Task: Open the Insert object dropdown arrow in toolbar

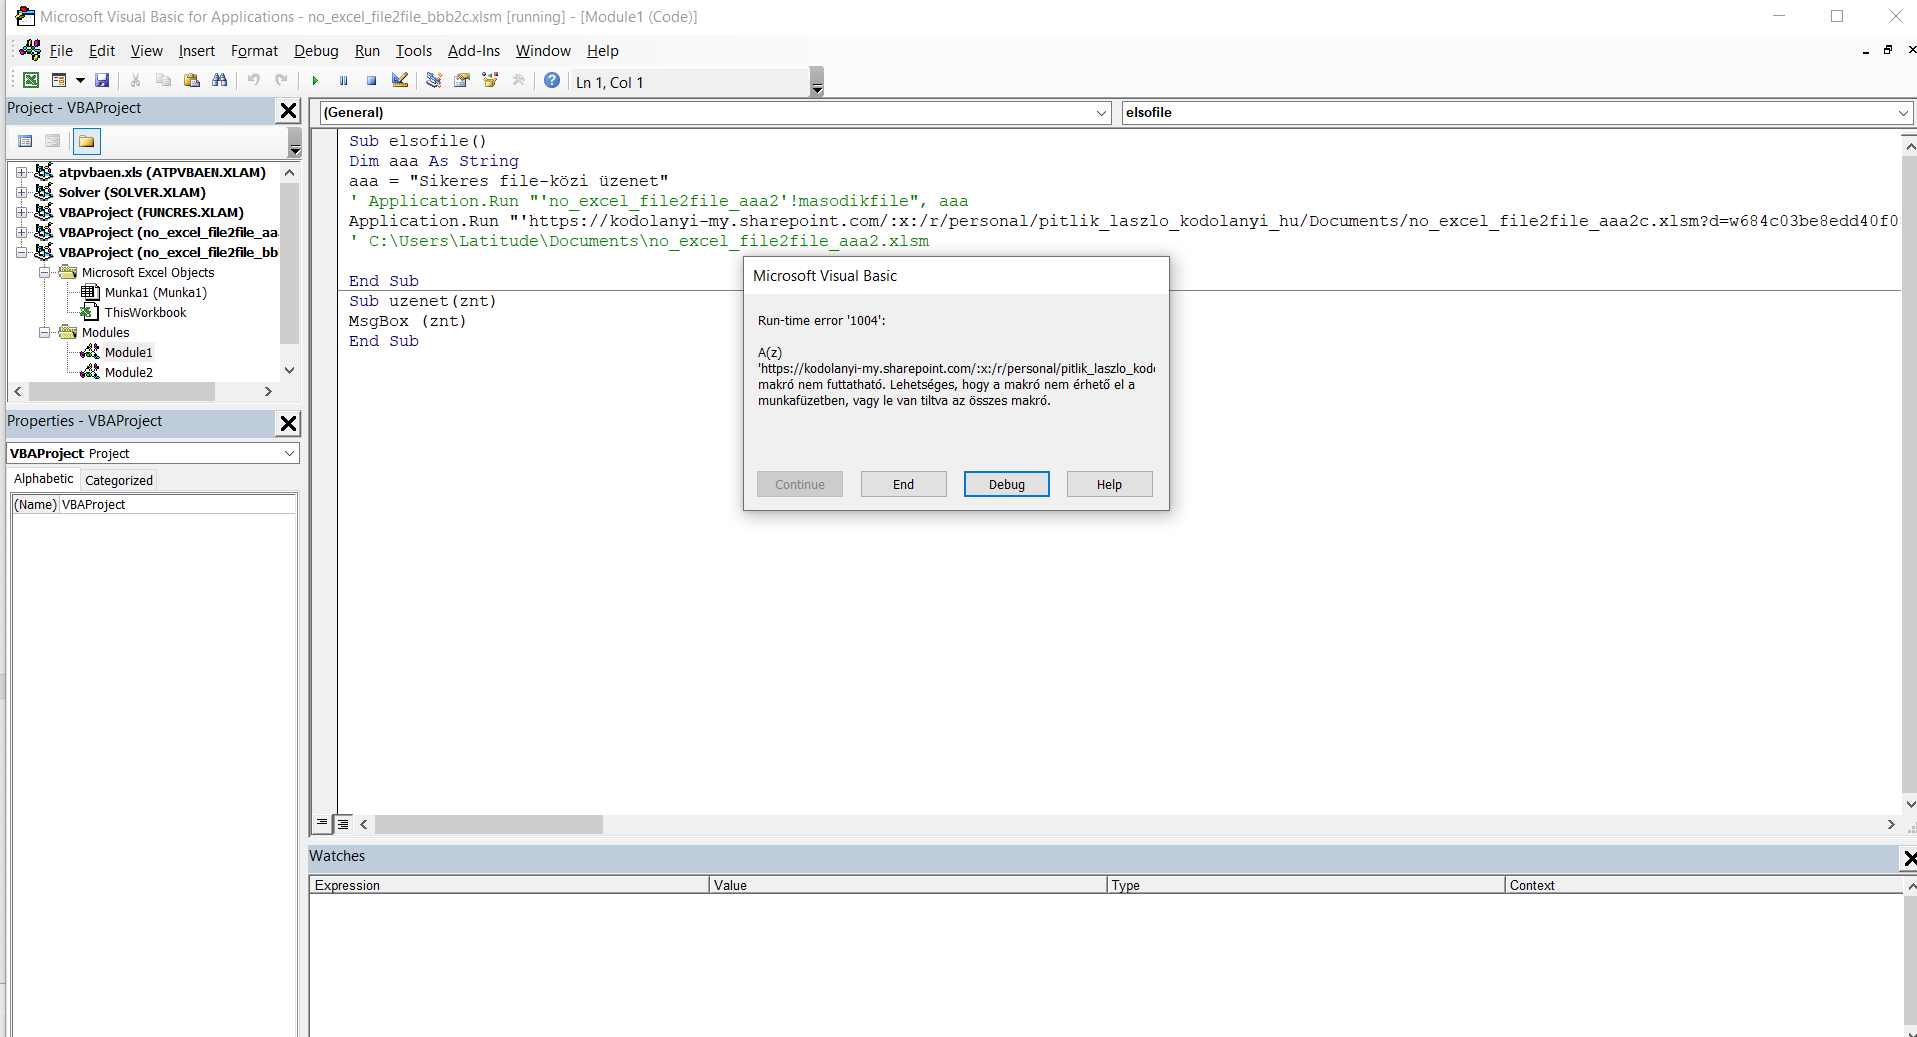Action: pyautogui.click(x=80, y=81)
